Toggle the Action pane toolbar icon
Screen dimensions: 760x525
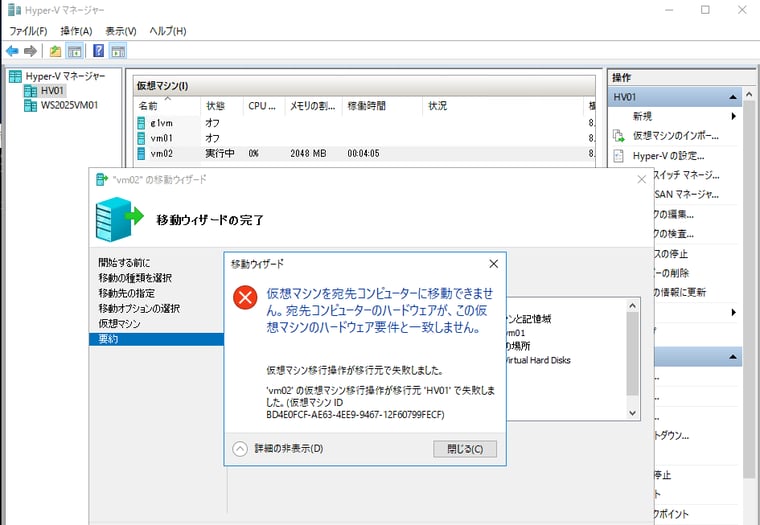118,51
